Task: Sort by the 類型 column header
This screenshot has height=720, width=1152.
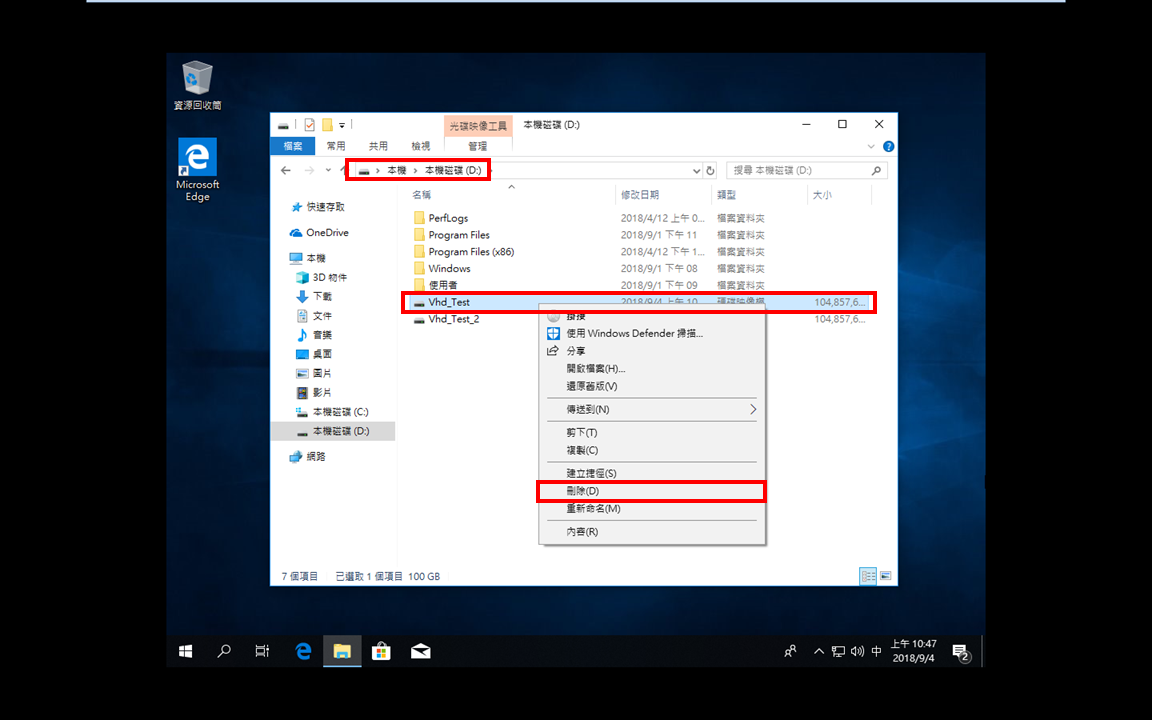Action: (x=727, y=195)
